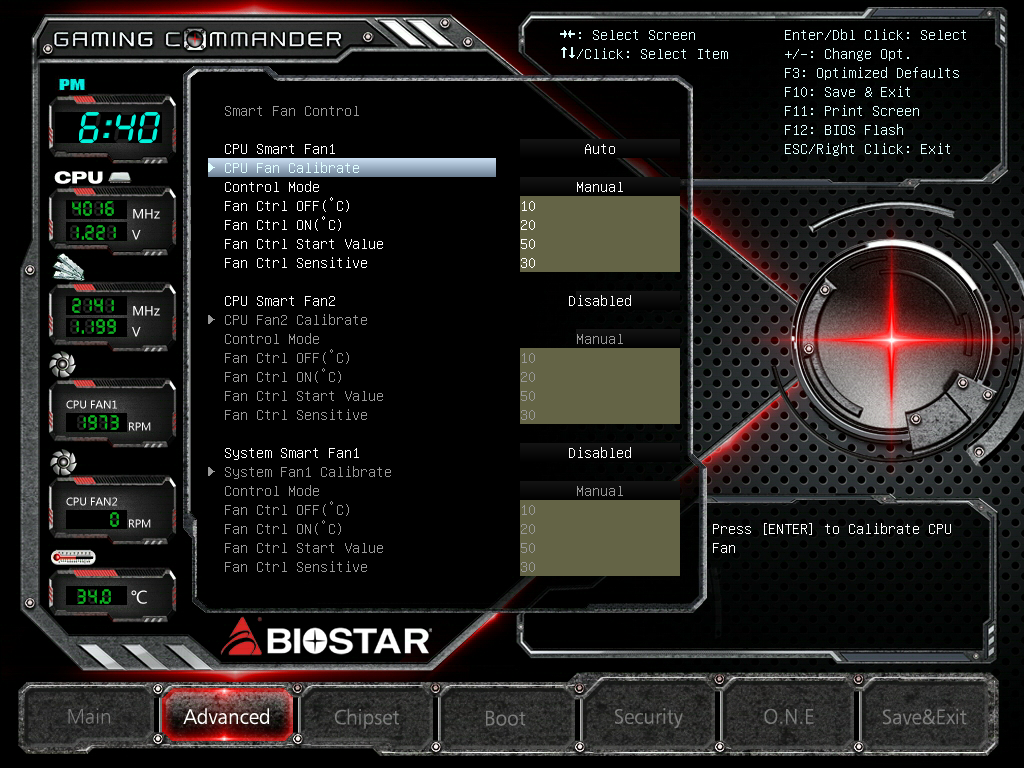Click the fan icon above CPU FAN2
This screenshot has height=768, width=1024.
[63, 462]
